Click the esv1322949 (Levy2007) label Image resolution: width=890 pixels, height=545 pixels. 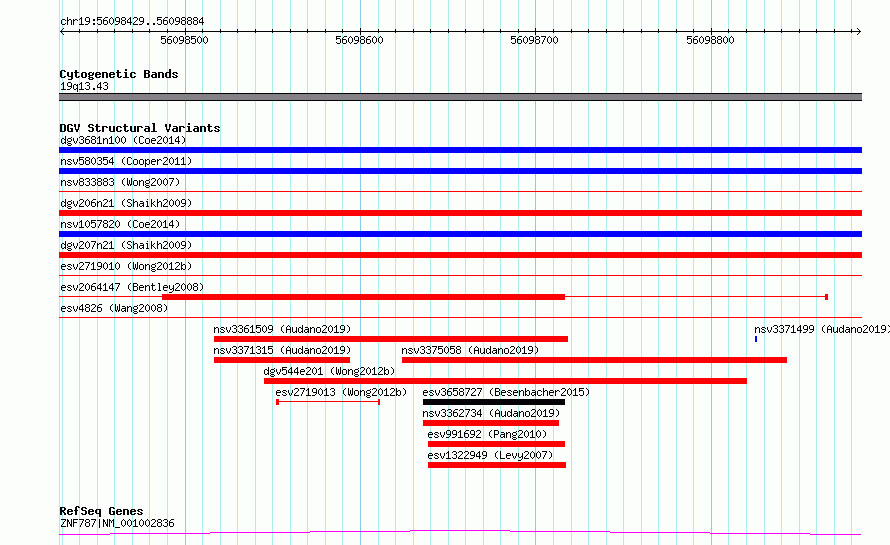[490, 455]
